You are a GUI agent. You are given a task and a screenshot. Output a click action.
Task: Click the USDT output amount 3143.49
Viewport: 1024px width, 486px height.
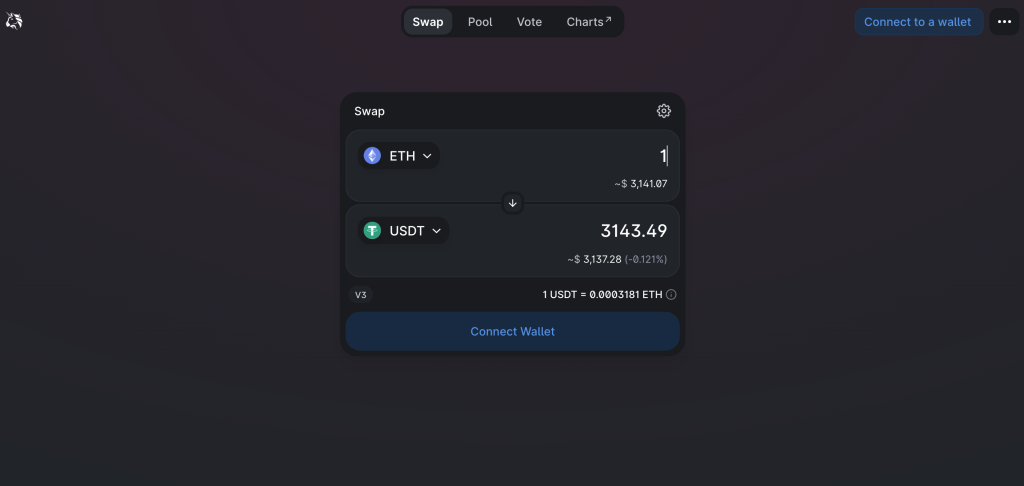tap(633, 231)
